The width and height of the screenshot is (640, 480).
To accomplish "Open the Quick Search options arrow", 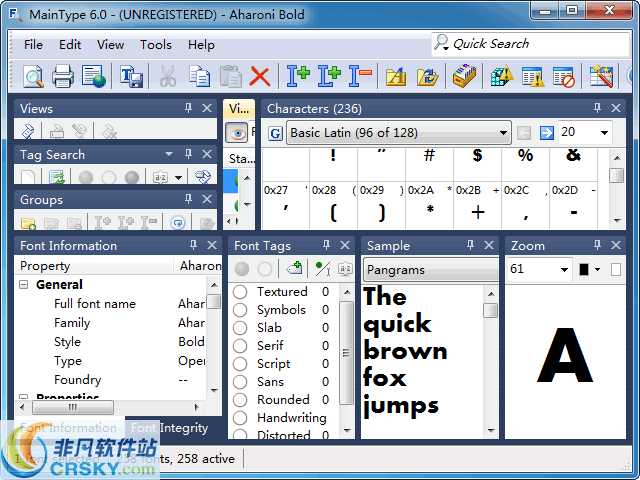I will (x=446, y=49).
